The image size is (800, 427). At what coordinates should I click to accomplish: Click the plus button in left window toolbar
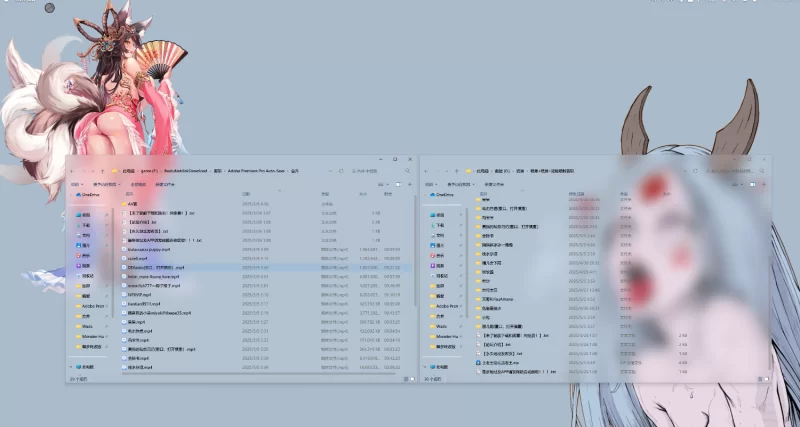point(409,184)
